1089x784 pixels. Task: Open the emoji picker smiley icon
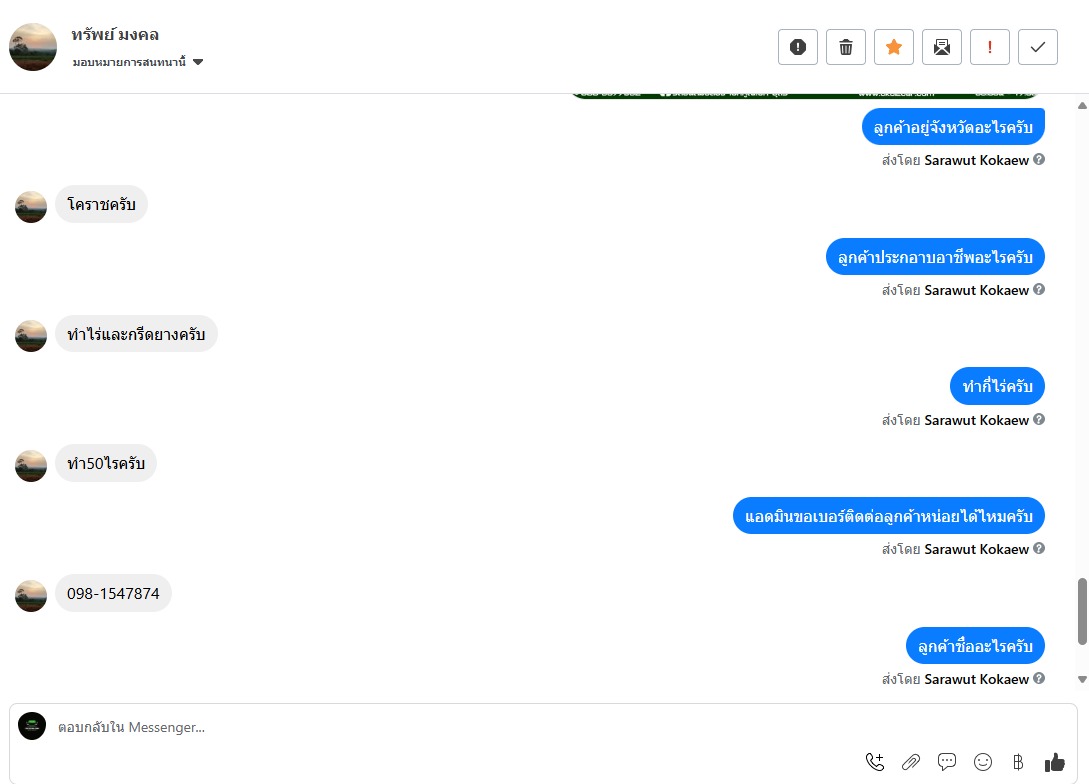tap(983, 762)
